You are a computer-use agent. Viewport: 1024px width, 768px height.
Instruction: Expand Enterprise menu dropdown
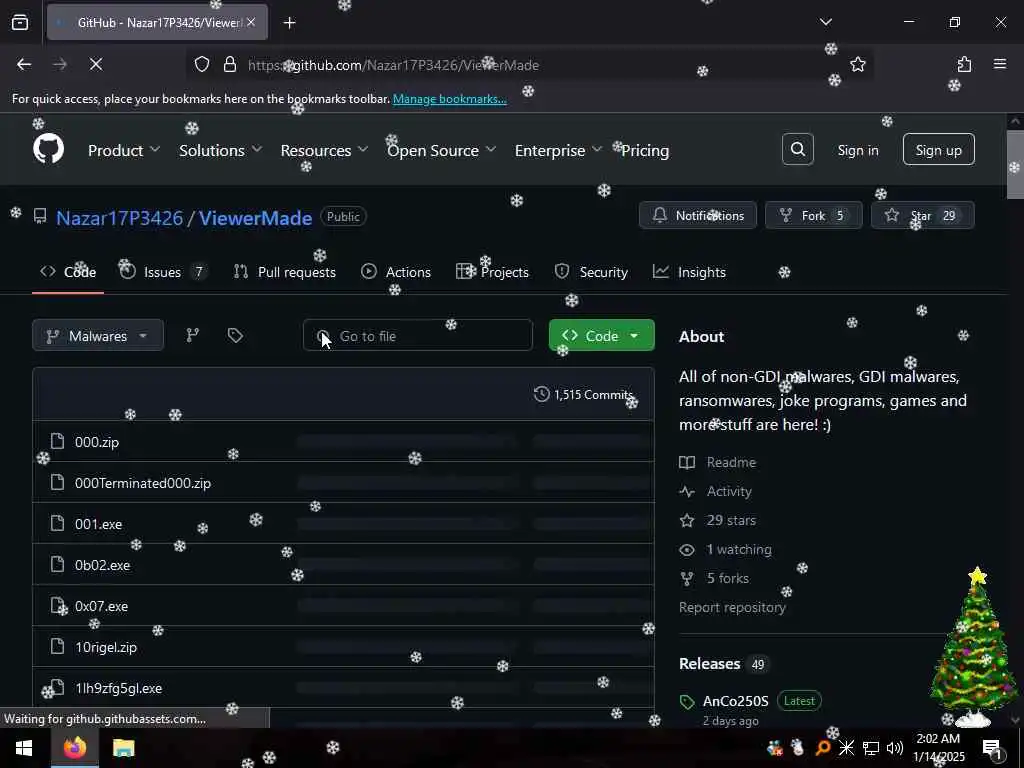click(558, 150)
